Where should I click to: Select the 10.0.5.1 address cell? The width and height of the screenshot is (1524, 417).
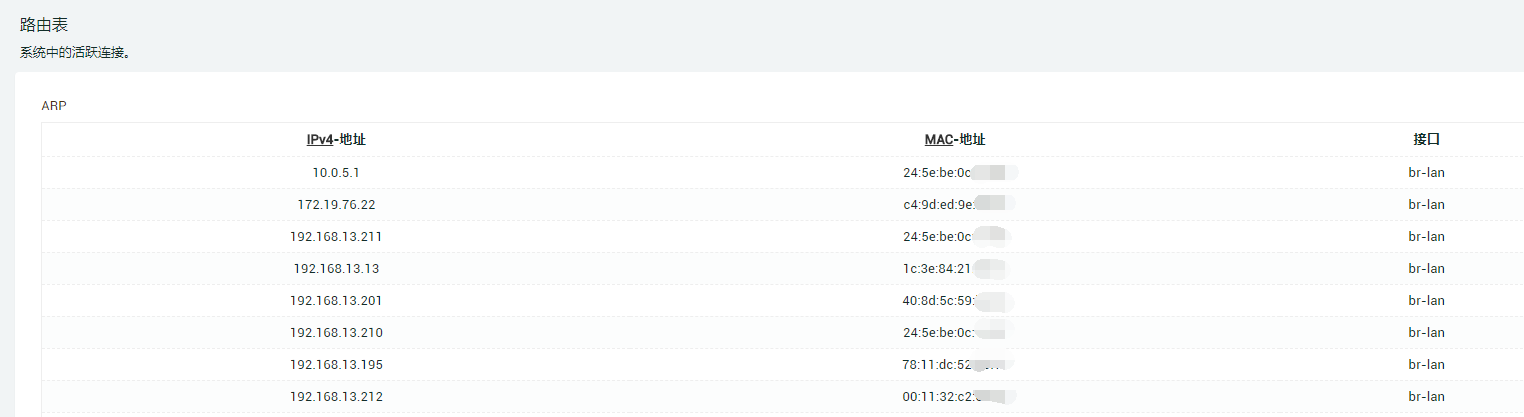tap(336, 172)
